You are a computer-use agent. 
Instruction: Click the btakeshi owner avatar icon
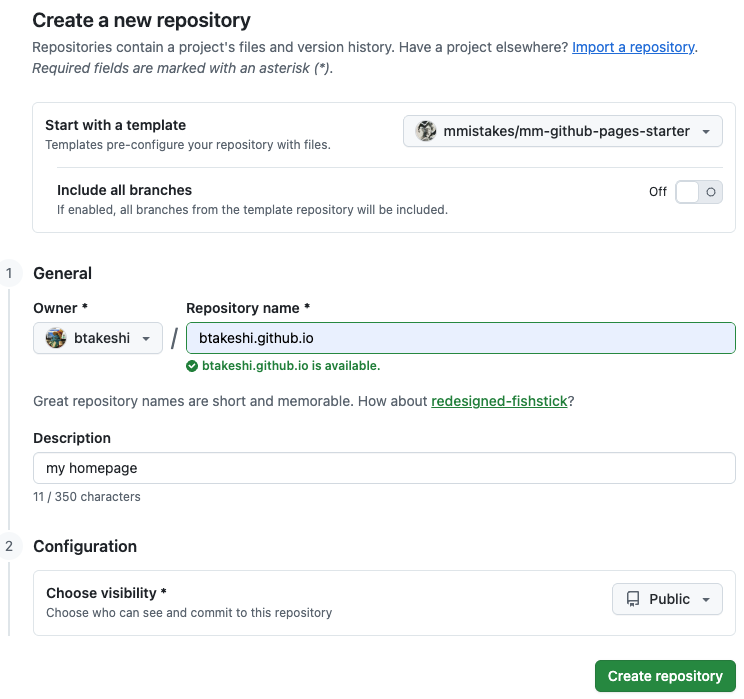click(x=56, y=338)
